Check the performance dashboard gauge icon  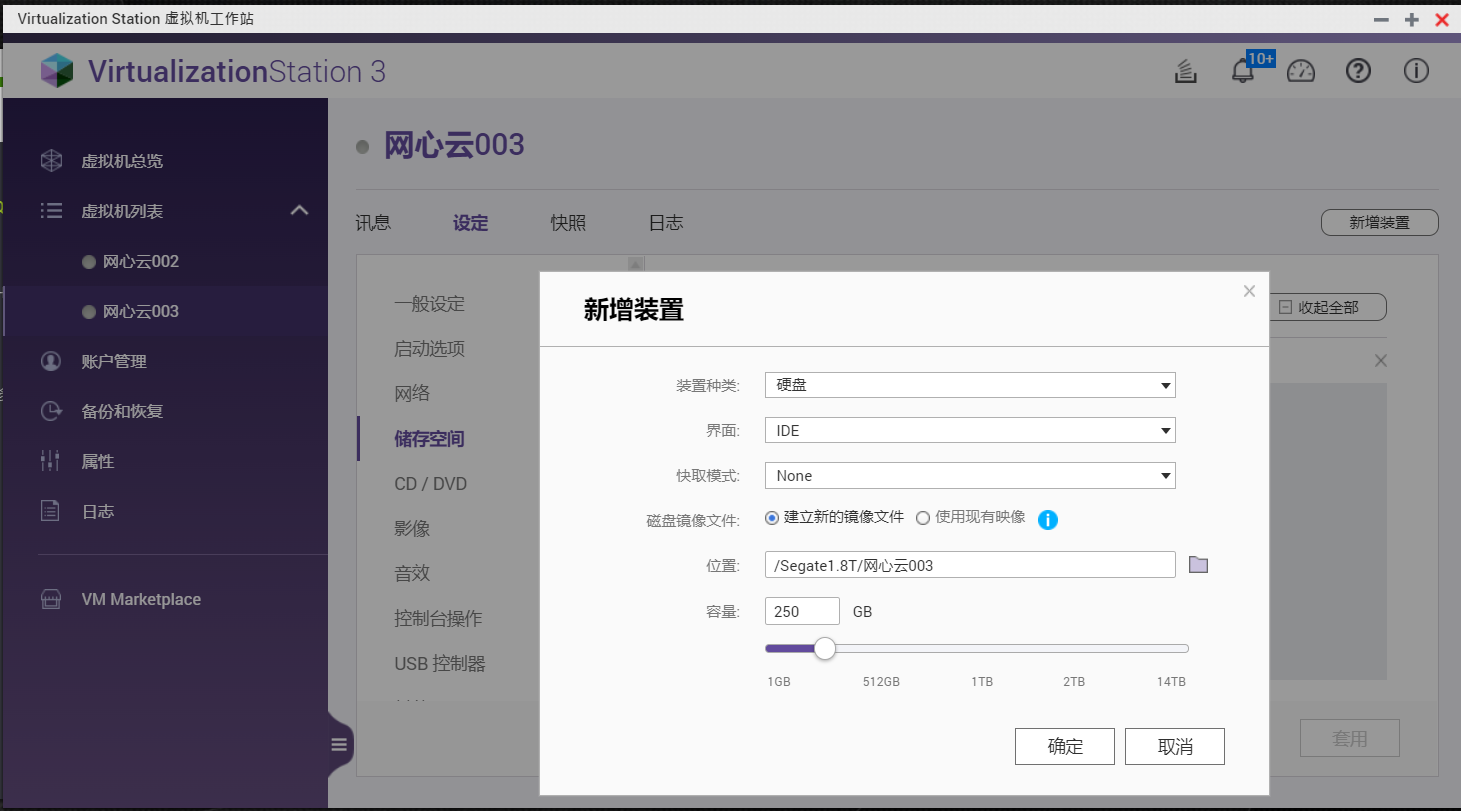coord(1301,71)
